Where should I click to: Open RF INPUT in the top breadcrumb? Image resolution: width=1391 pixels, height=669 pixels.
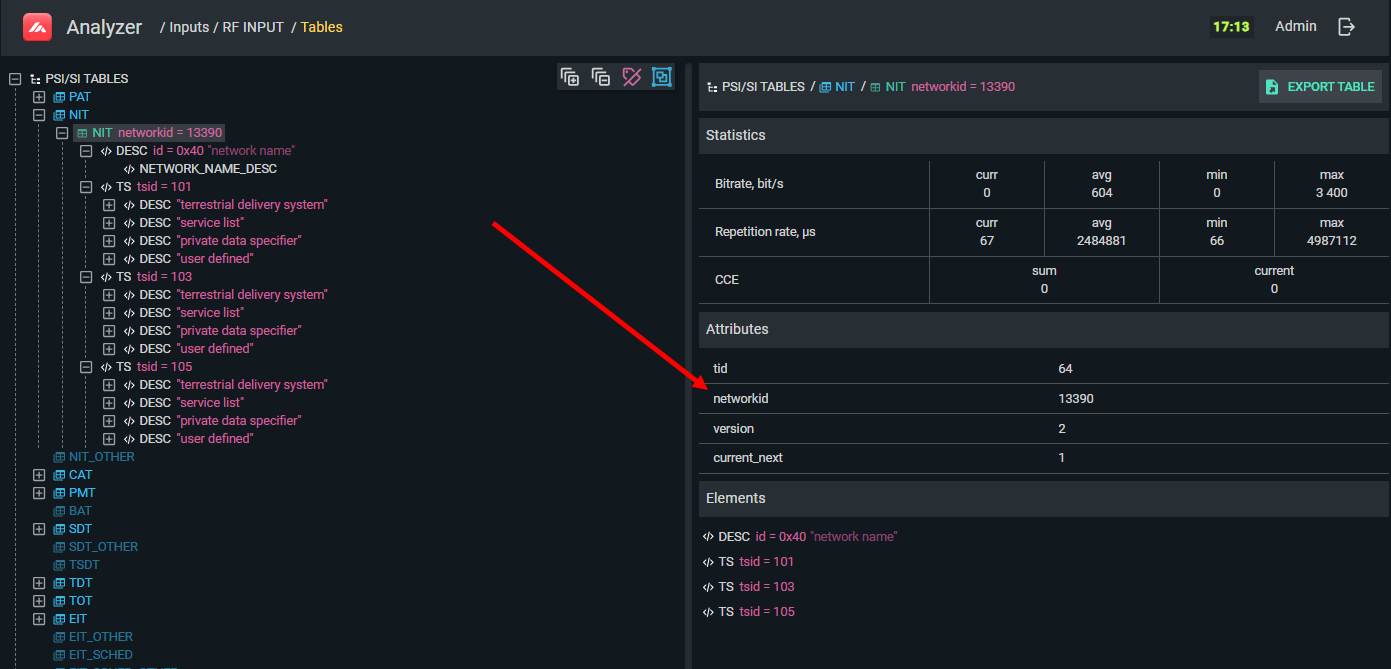click(x=254, y=27)
